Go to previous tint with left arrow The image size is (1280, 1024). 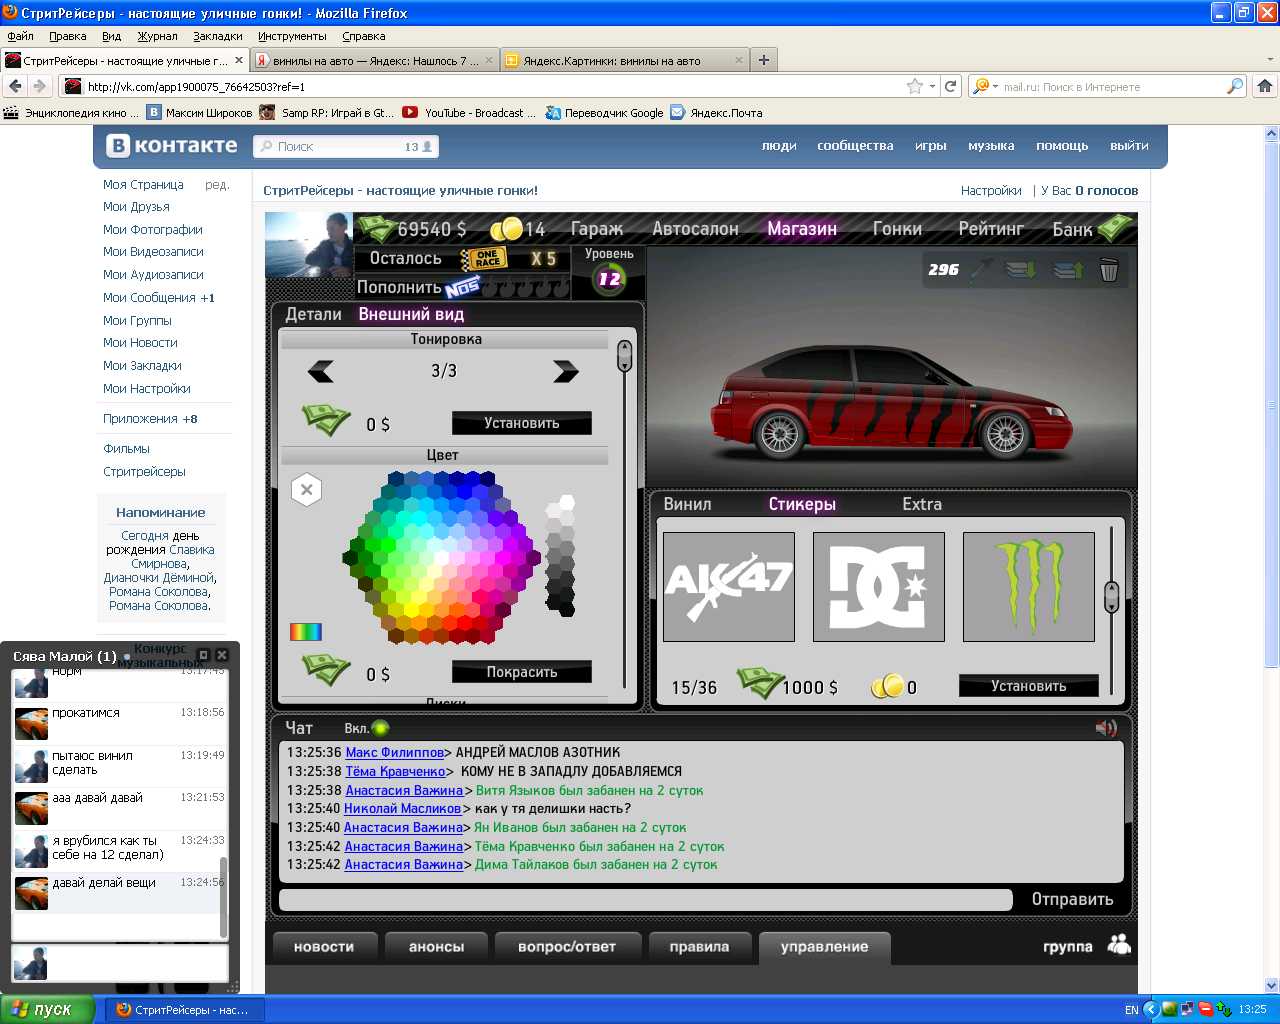pyautogui.click(x=321, y=372)
